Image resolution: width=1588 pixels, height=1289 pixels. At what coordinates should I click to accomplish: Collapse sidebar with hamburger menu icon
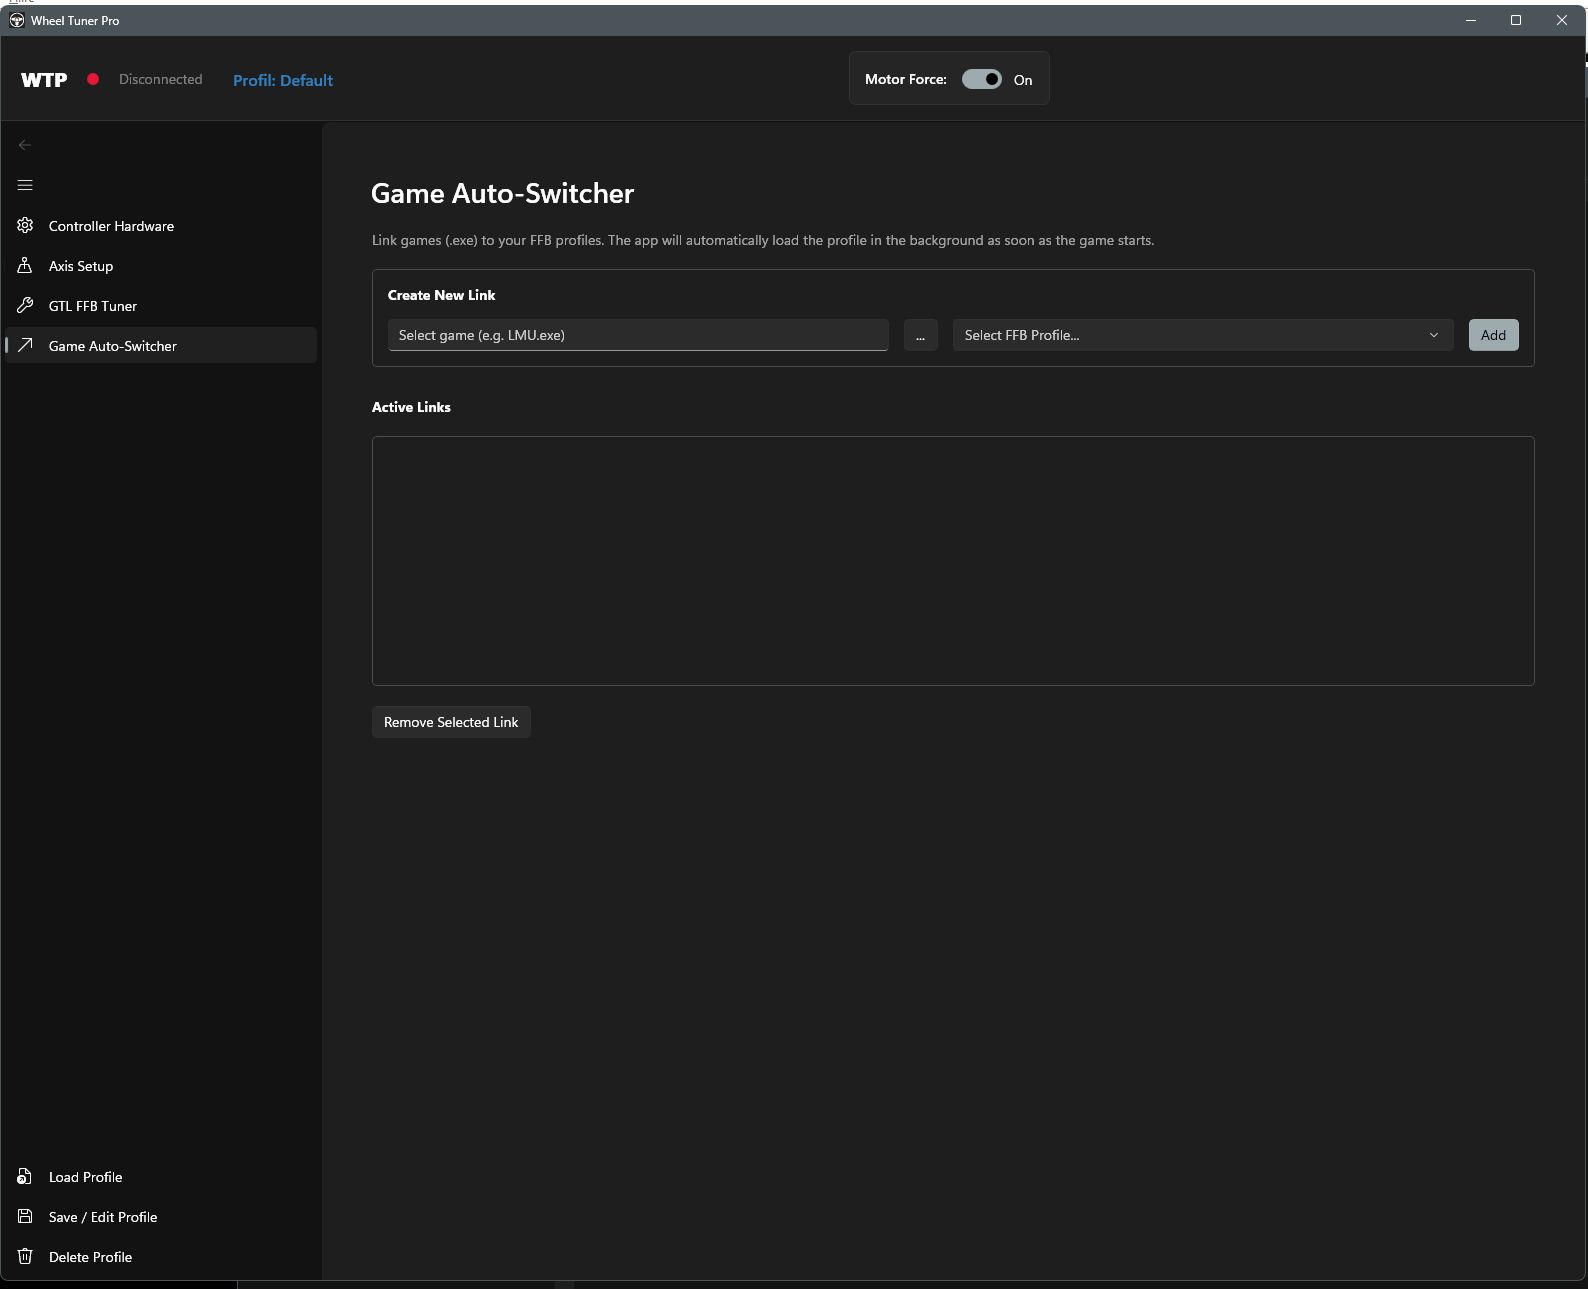pyautogui.click(x=25, y=185)
